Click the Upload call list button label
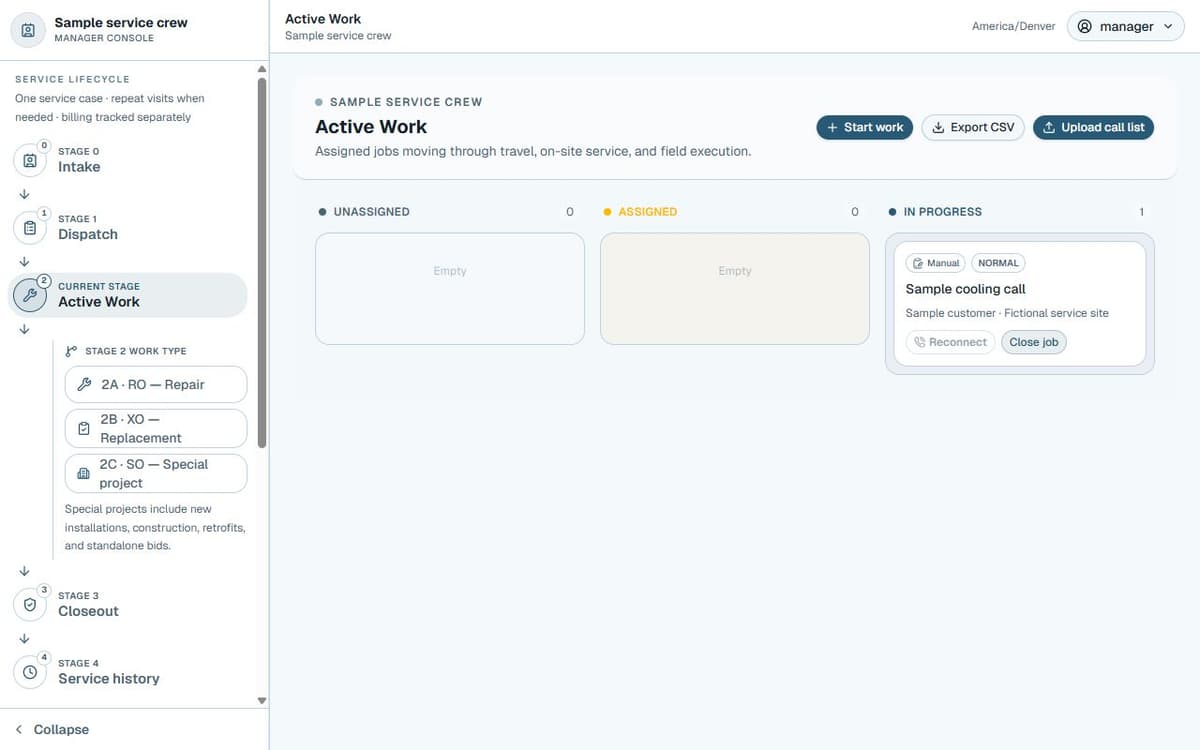 coord(1103,128)
